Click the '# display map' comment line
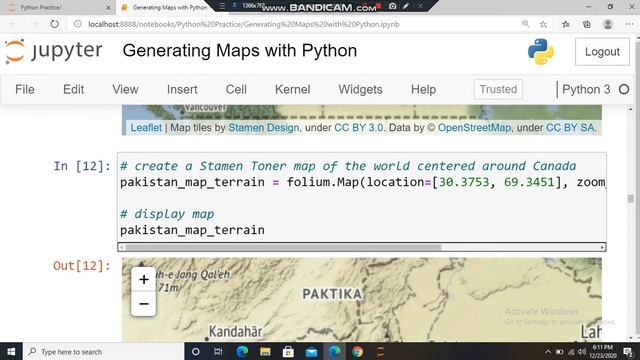The width and height of the screenshot is (640, 360). click(x=167, y=214)
